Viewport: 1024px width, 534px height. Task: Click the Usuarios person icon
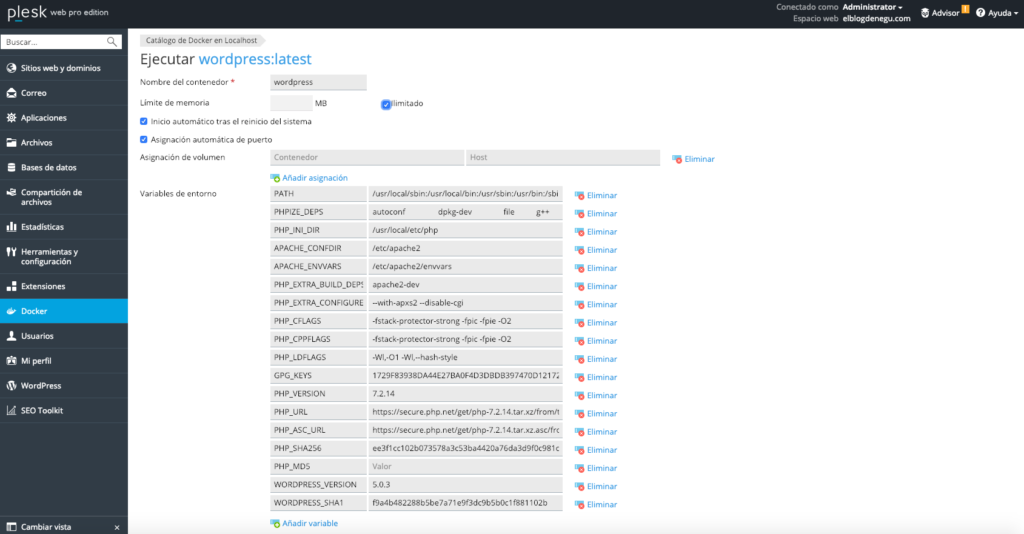(x=11, y=336)
